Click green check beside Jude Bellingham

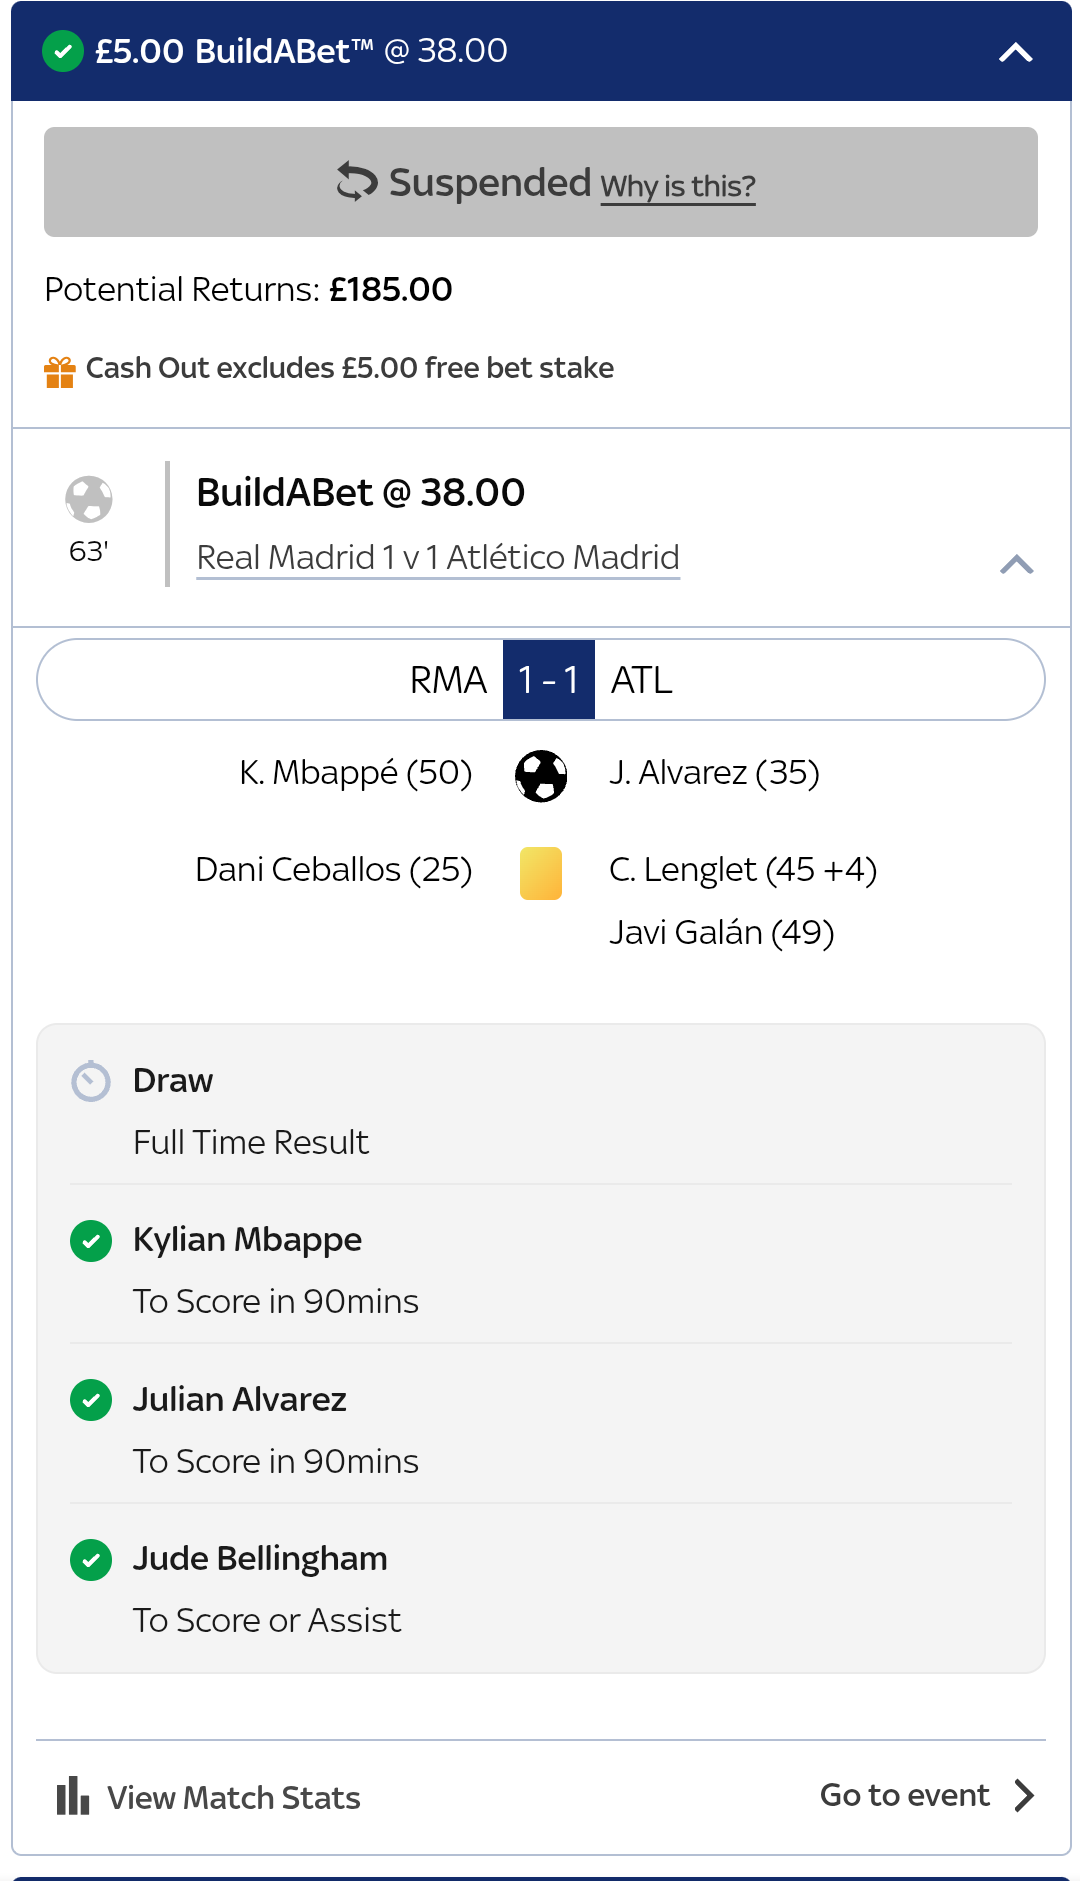coord(91,1560)
